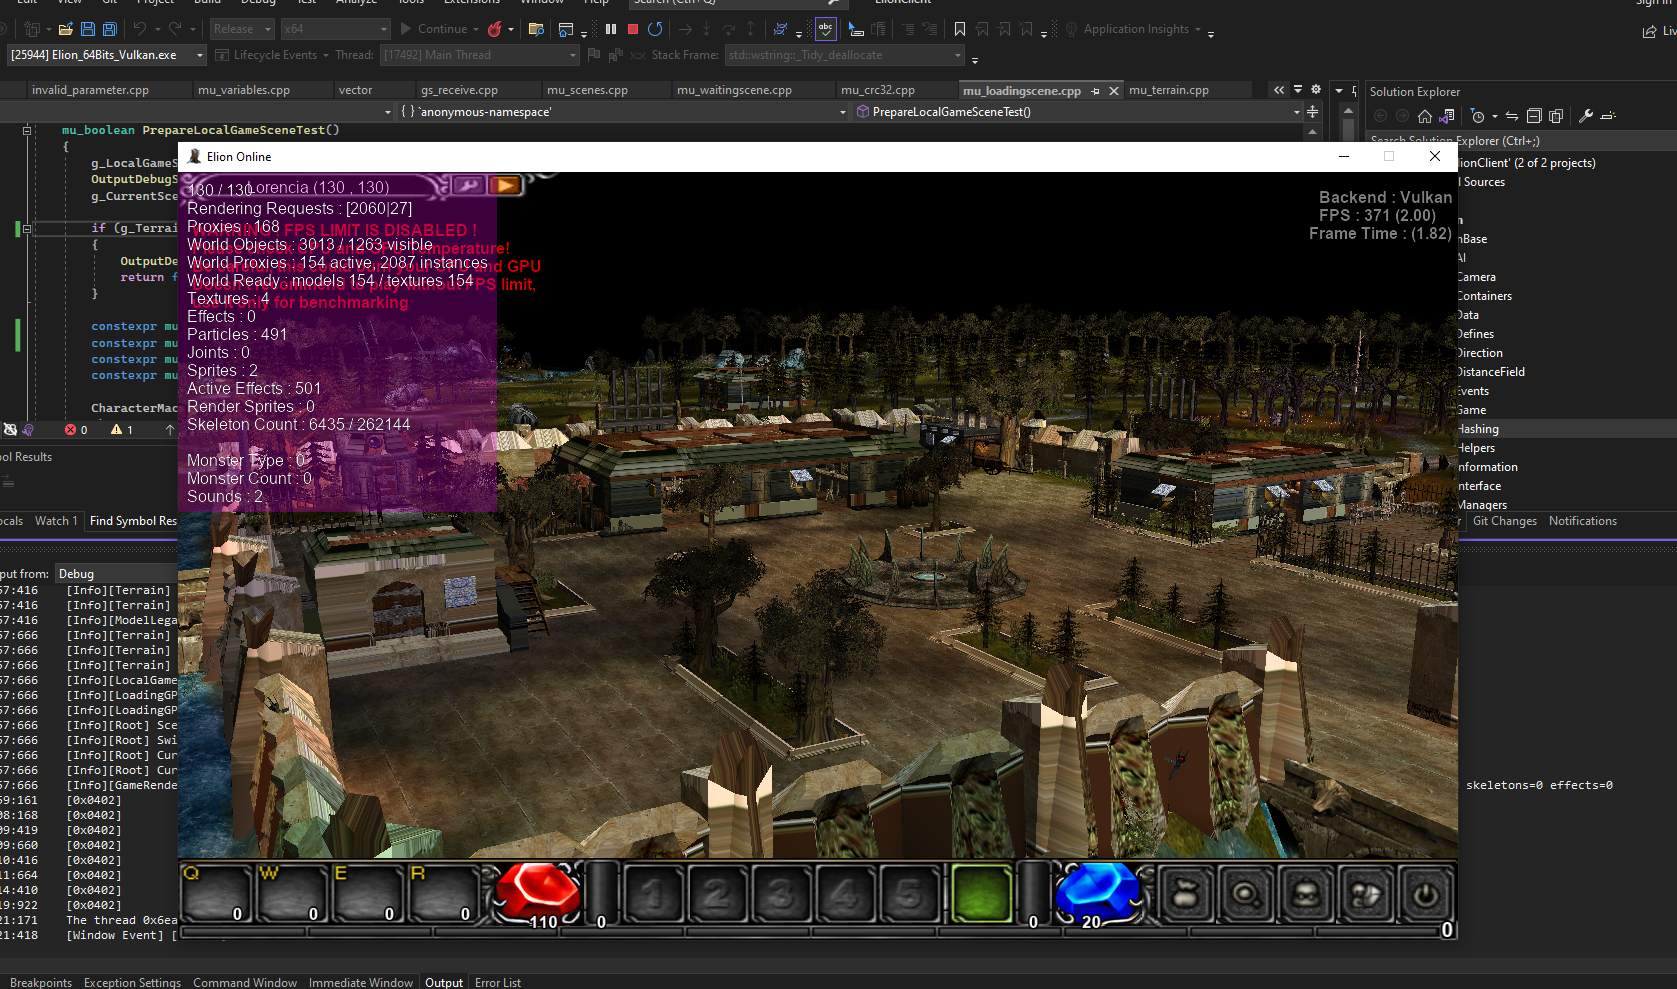This screenshot has width=1677, height=989.
Task: Click the game icon beside the power button
Action: tap(1365, 894)
